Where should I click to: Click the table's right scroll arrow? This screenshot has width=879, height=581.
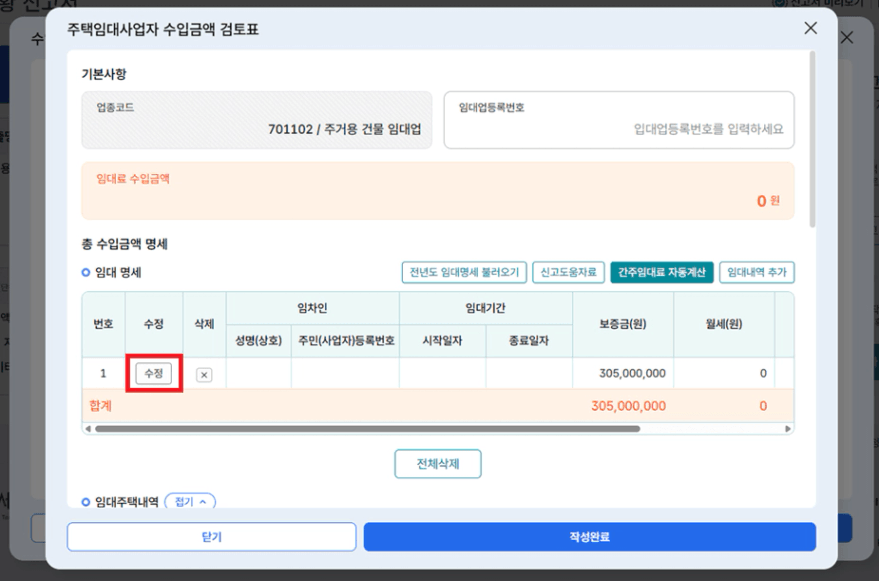coord(788,429)
